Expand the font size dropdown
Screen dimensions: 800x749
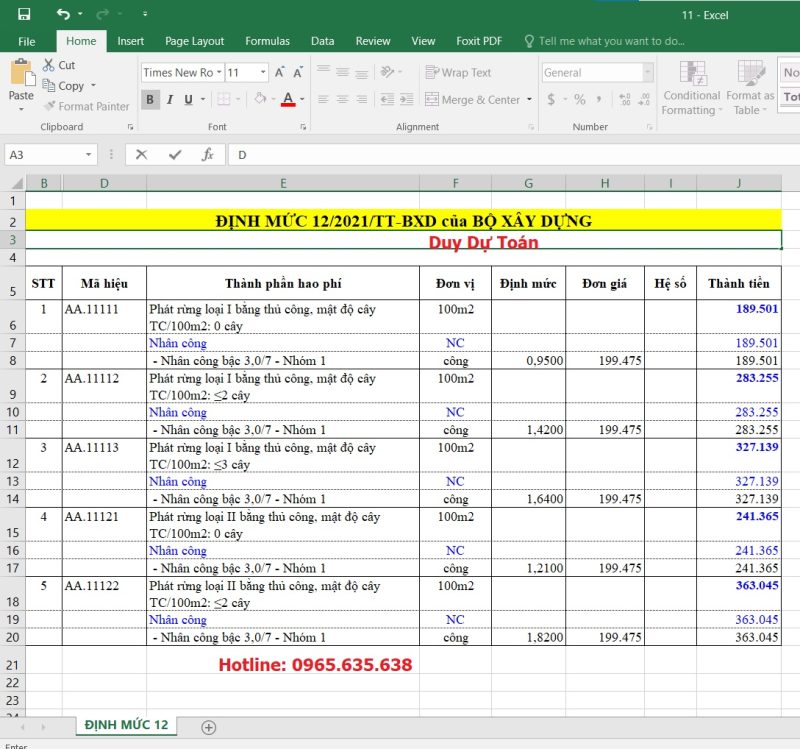click(263, 72)
